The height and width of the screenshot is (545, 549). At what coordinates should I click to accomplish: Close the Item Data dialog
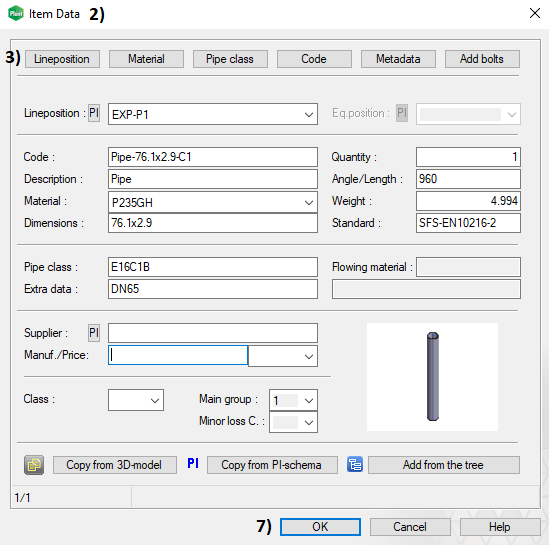535,13
